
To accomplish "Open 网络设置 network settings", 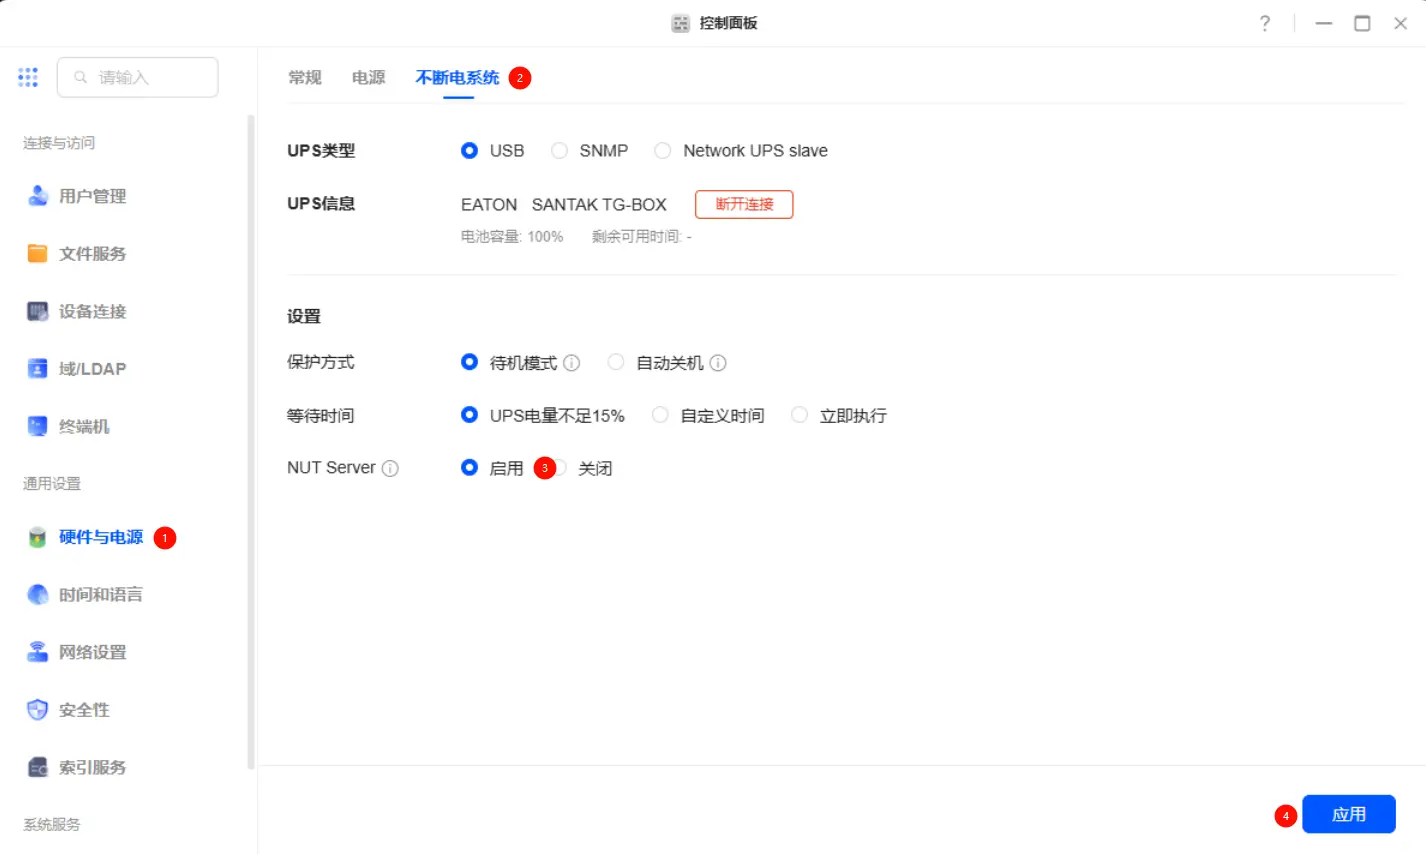I will (92, 652).
